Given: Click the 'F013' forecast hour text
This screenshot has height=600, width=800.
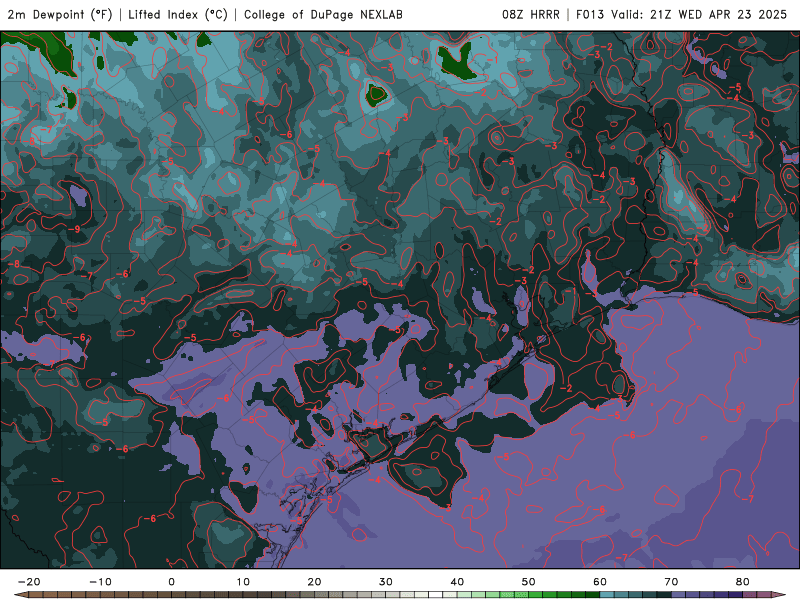Looking at the screenshot, I should pyautogui.click(x=590, y=14).
